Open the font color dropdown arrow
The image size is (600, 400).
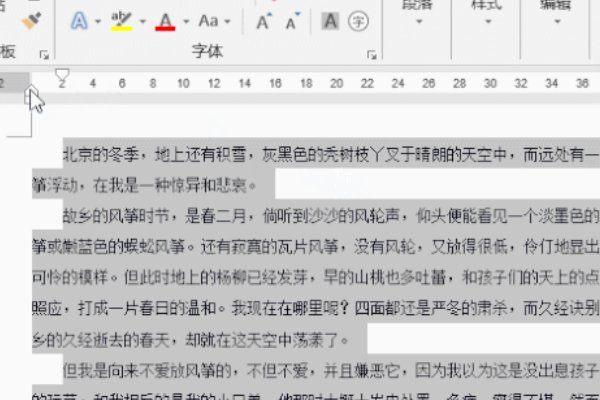[186, 21]
